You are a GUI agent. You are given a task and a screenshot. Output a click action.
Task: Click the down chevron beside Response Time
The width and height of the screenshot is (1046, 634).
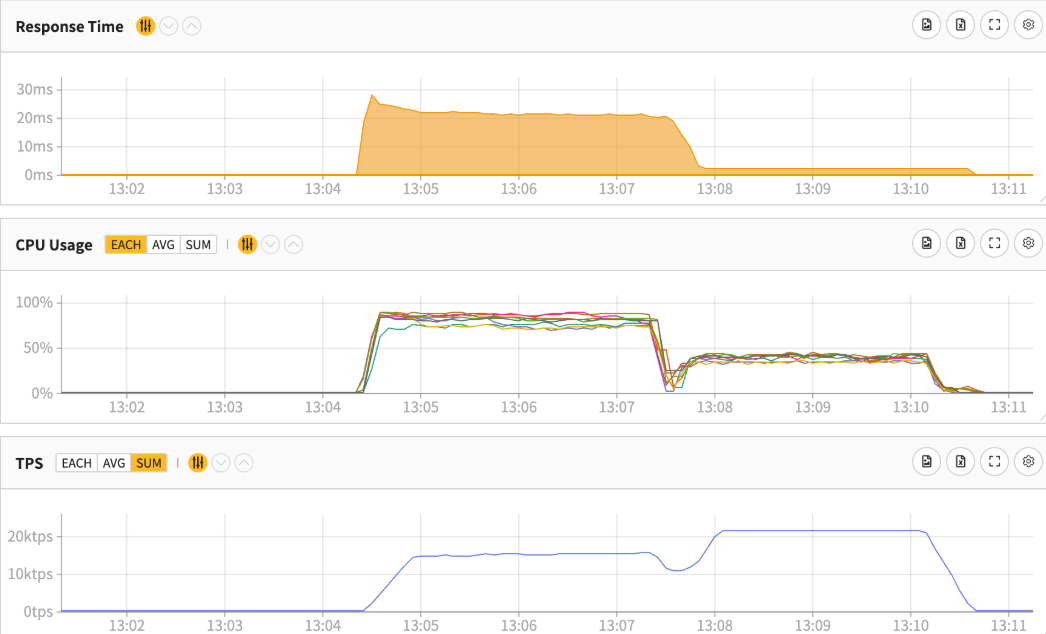coord(169,26)
